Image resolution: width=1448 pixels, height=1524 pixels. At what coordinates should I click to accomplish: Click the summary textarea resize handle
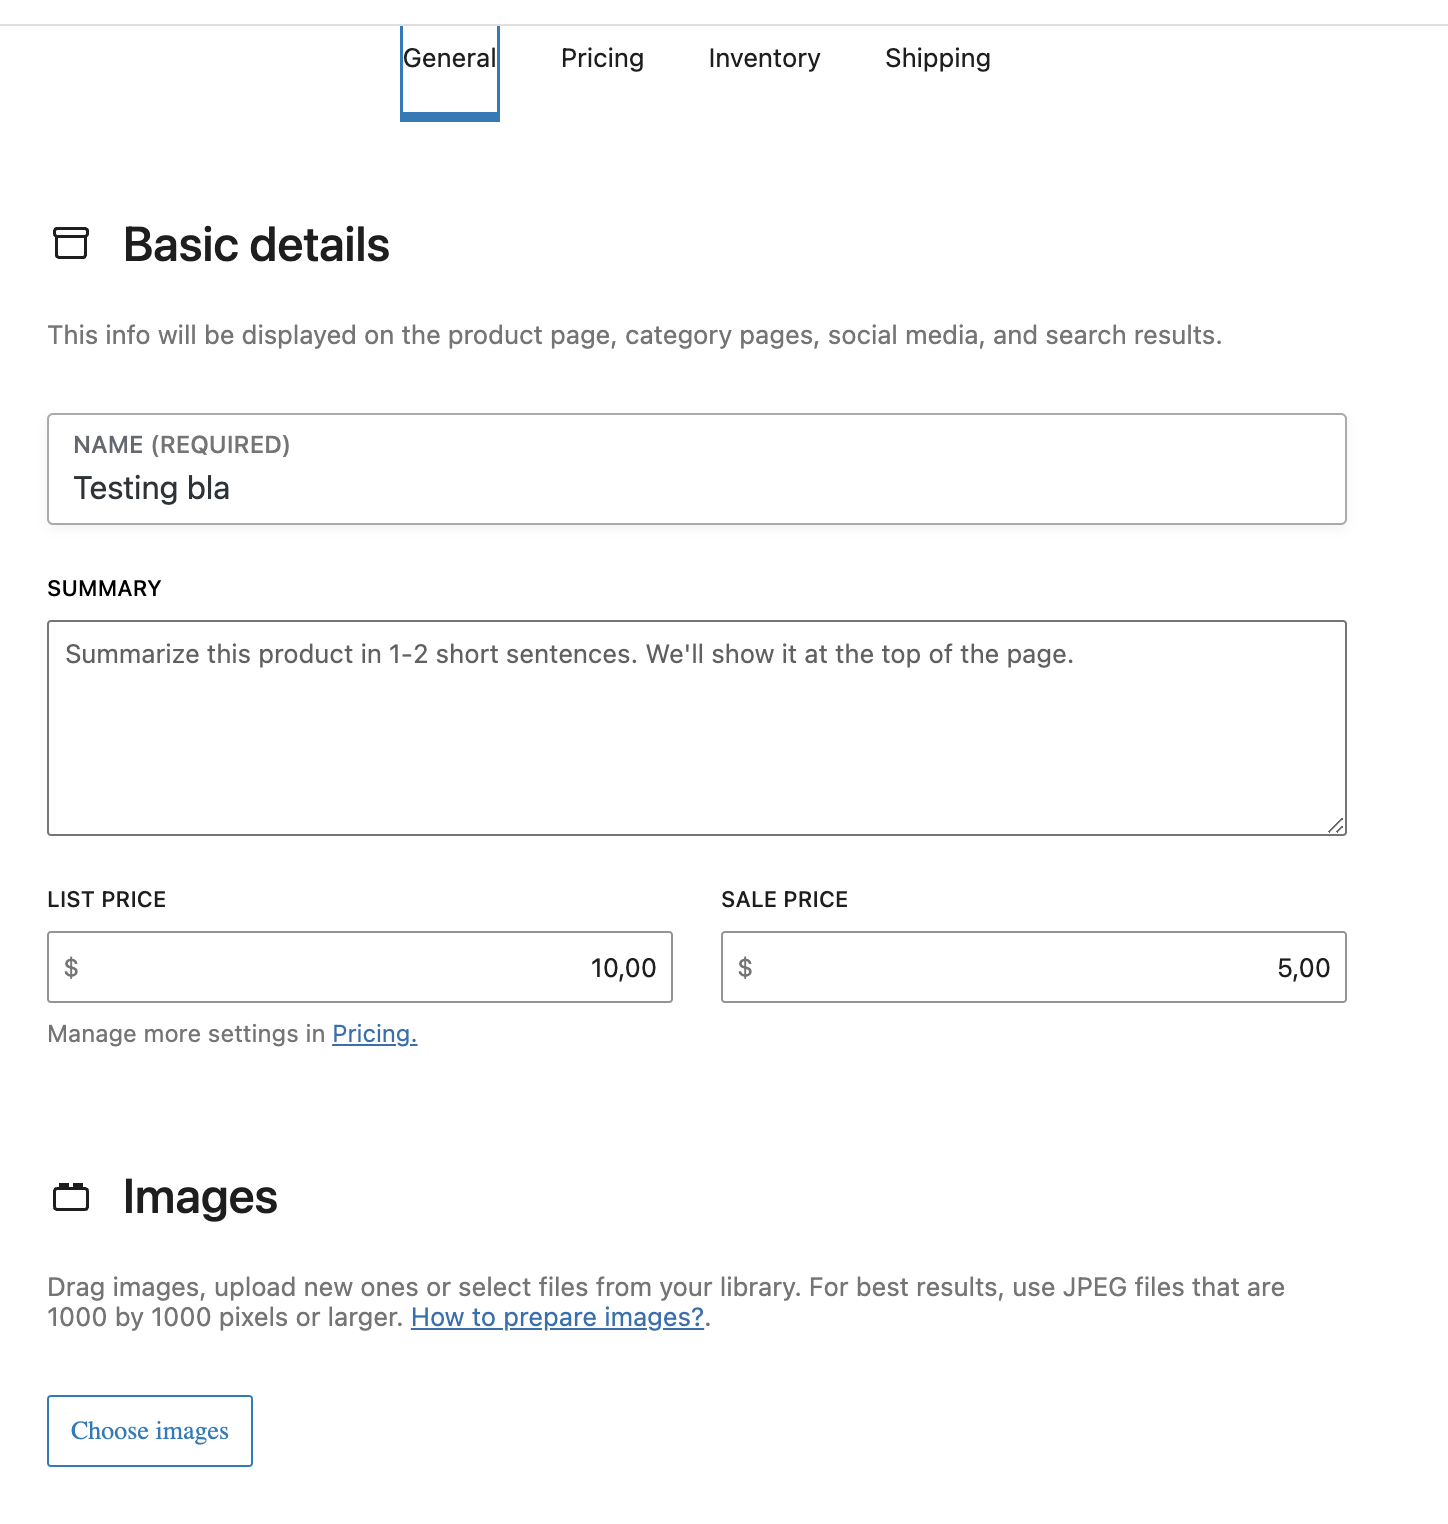click(1335, 826)
